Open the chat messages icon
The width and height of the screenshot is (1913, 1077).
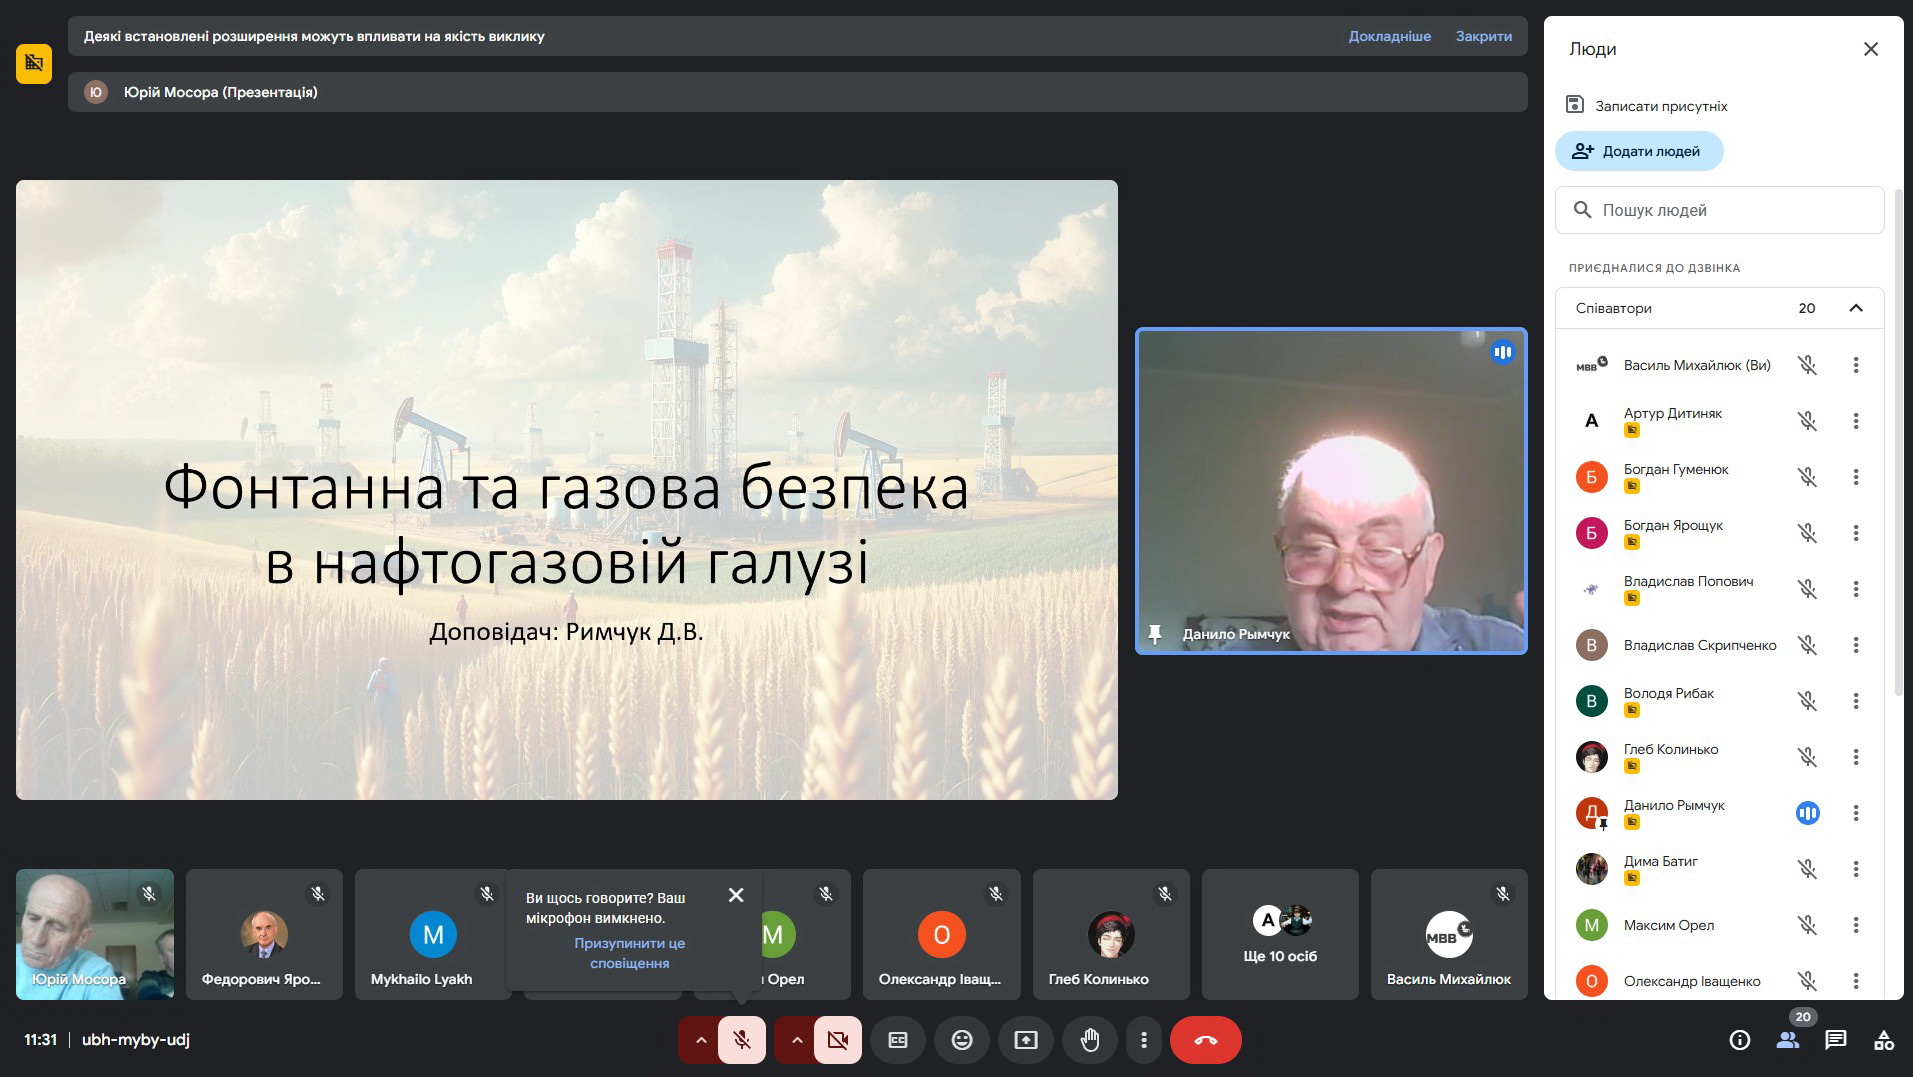pos(1835,1040)
